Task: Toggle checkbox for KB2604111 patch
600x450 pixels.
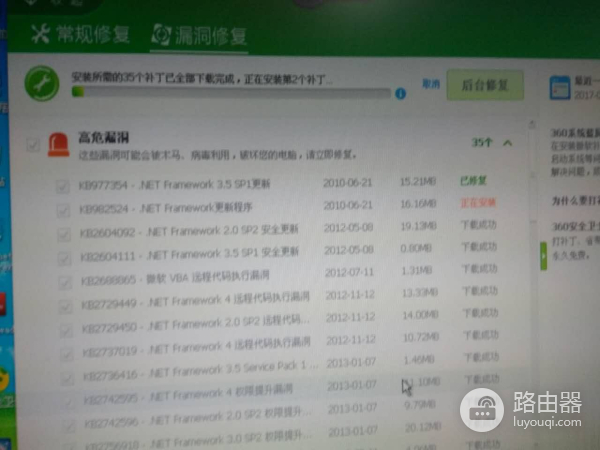Action: [x=64, y=258]
